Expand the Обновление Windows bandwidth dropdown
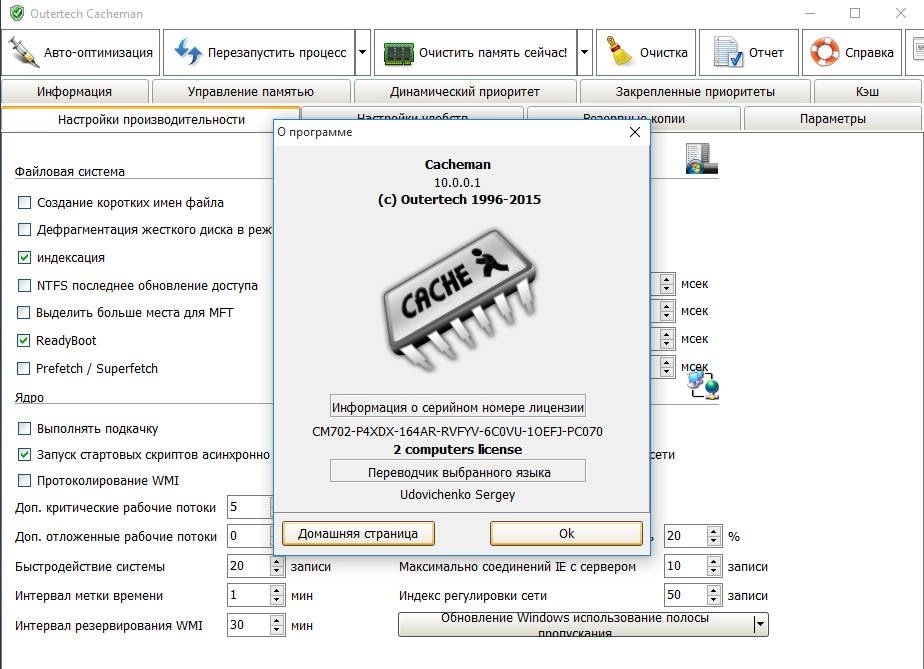 760,624
